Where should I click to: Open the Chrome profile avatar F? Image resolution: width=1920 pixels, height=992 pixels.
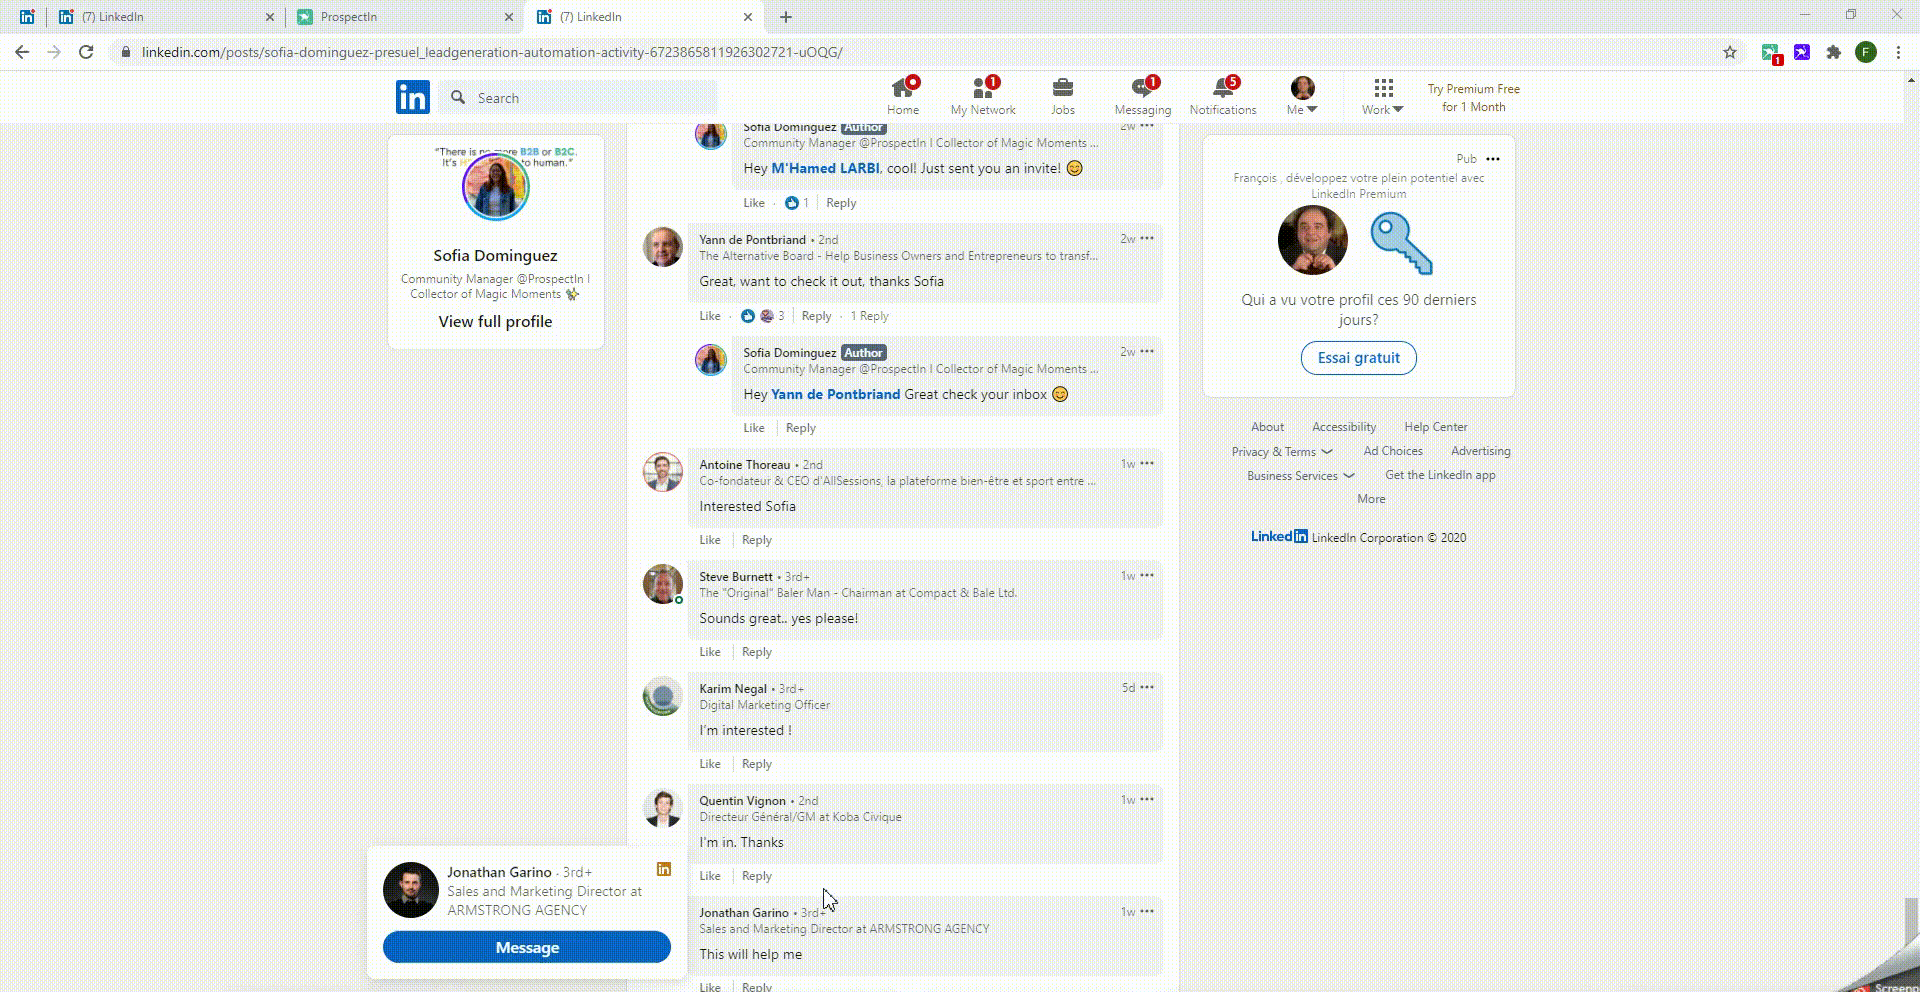1866,52
